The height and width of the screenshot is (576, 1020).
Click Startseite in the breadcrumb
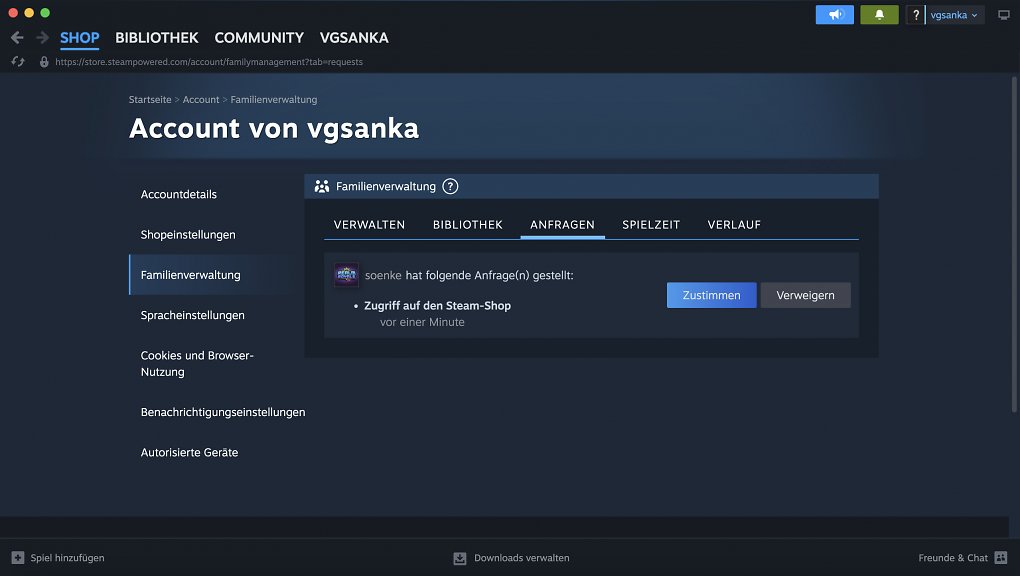[x=150, y=100]
